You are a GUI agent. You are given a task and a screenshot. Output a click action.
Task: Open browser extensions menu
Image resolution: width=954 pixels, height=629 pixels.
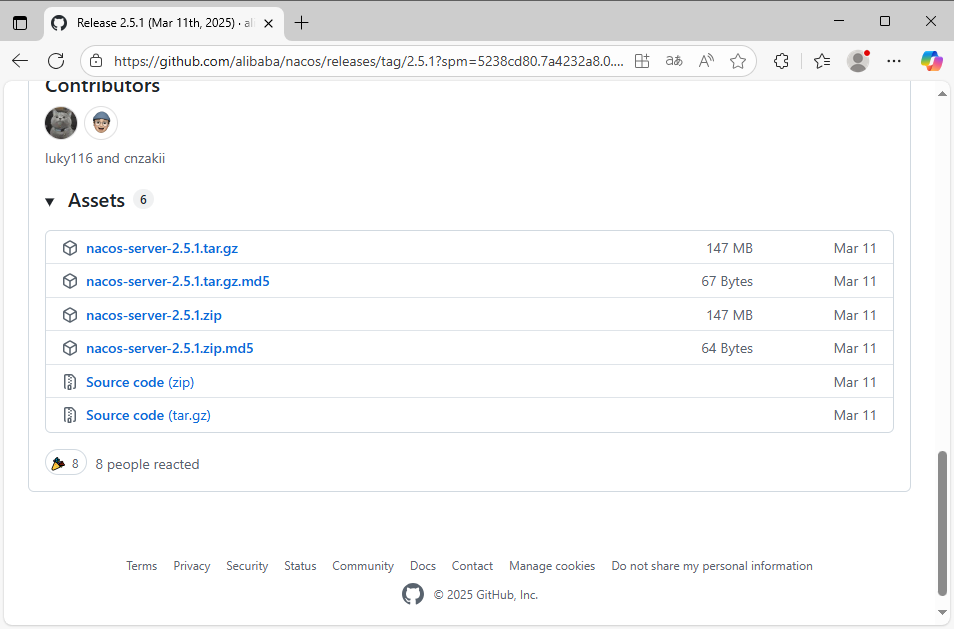(782, 61)
